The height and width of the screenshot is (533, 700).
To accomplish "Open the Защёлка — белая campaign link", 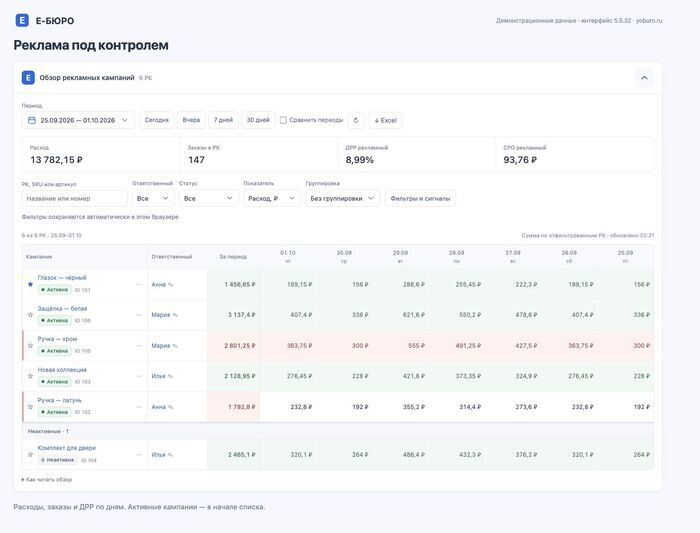I will pyautogui.click(x=62, y=308).
